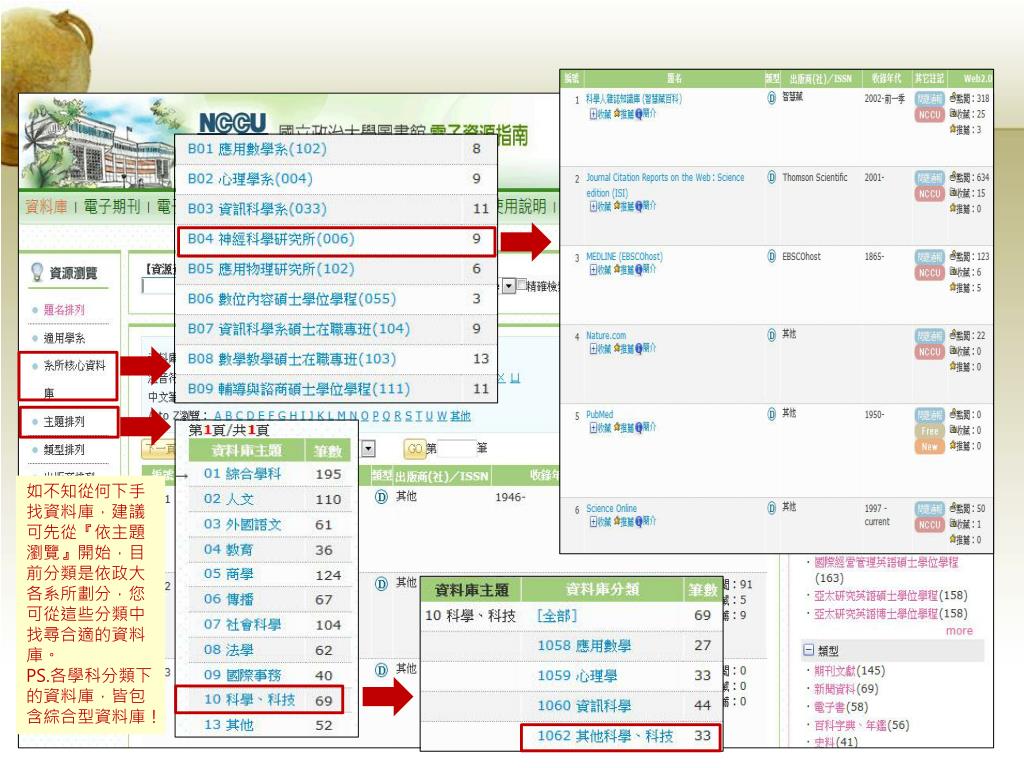
Task: Click the D type icon in EBSCOhost row
Action: click(771, 256)
